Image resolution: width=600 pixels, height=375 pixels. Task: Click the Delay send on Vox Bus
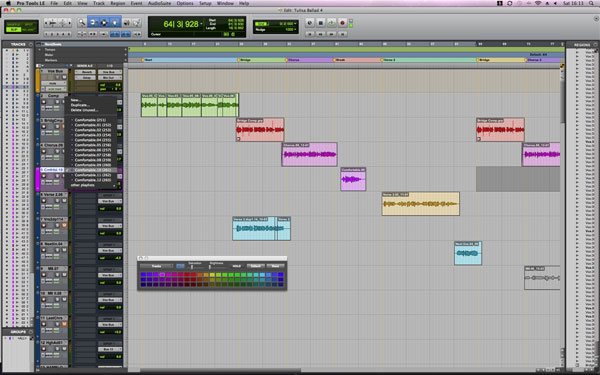pos(86,78)
